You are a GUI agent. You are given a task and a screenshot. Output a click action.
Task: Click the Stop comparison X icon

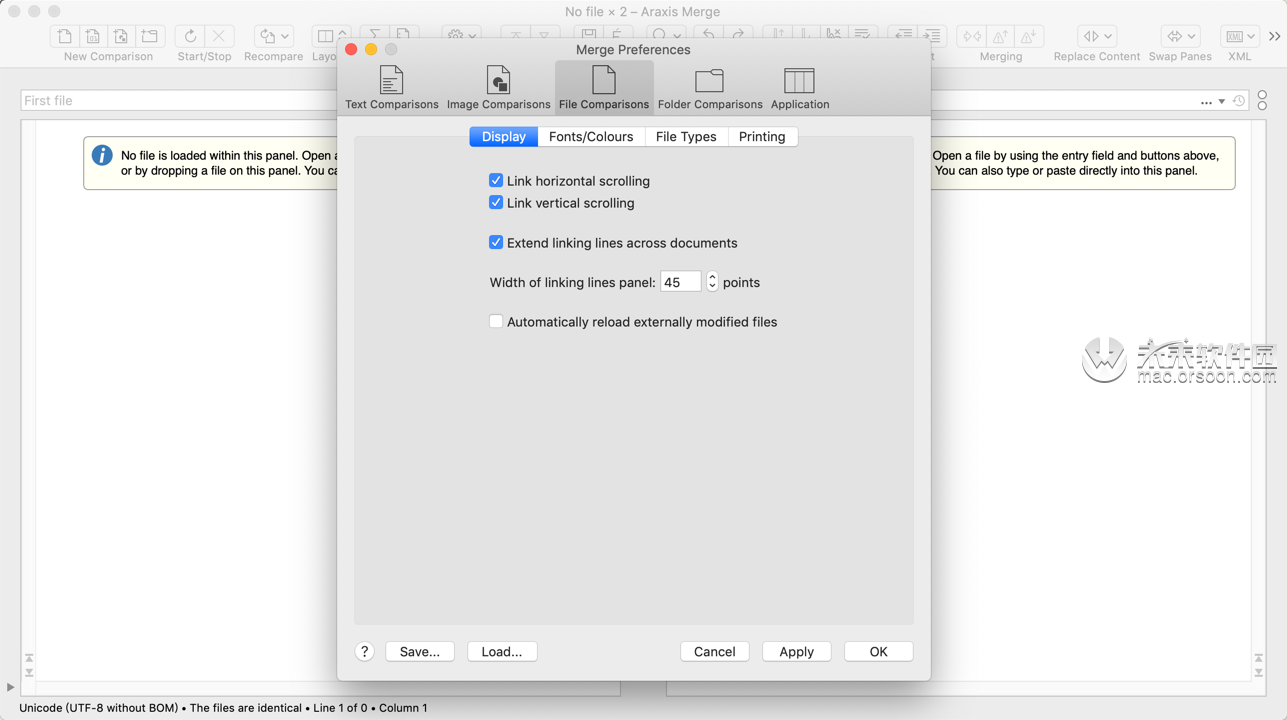[x=218, y=36]
